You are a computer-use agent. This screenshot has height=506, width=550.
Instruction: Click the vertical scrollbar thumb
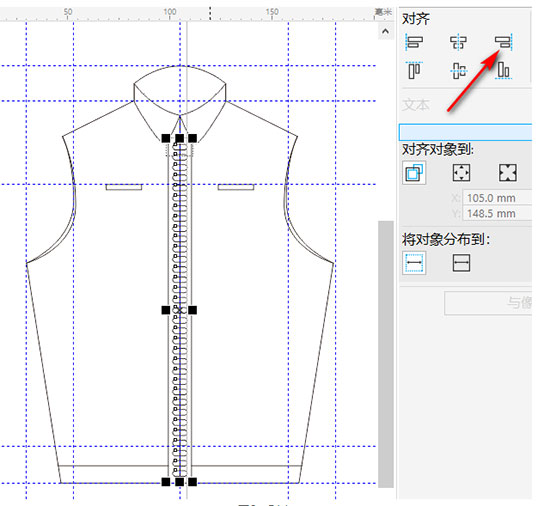point(385,354)
